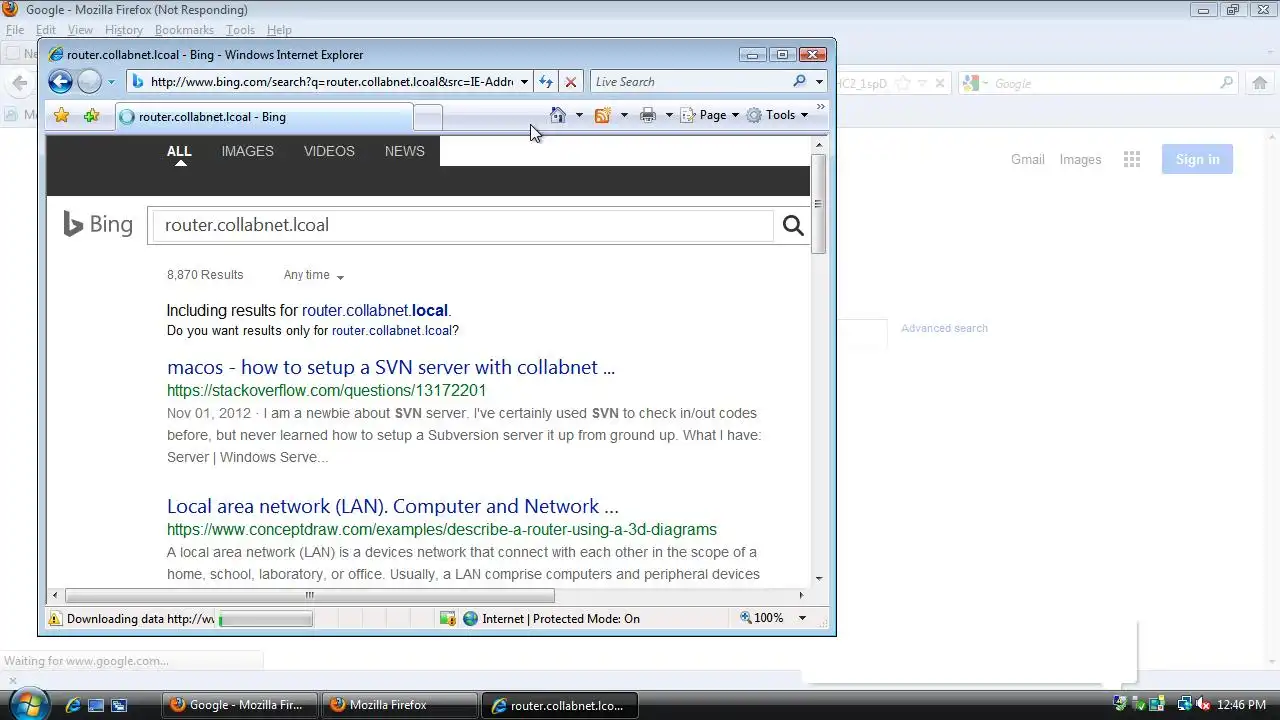Click the horizontal scrollbar right arrow
1280x720 pixels.
[x=801, y=595]
